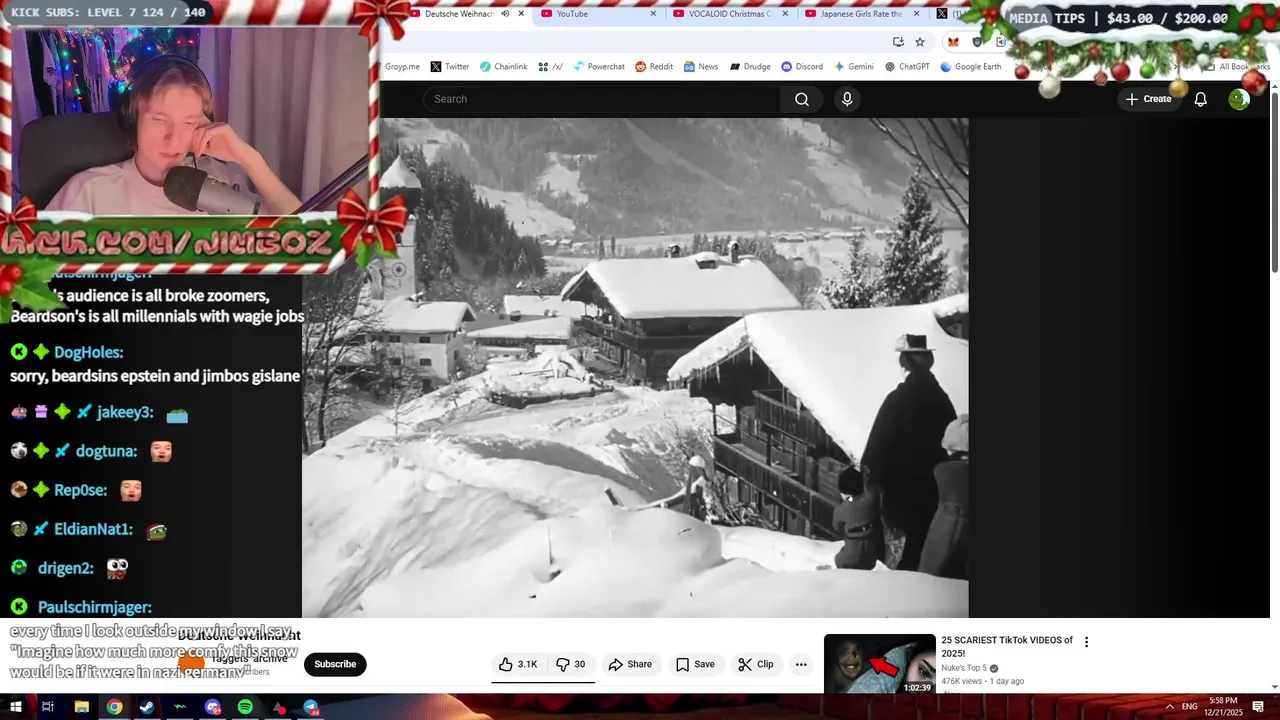
Task: Click the 25 SCARIEST TikTok VIDEOS title
Action: 1007,646
